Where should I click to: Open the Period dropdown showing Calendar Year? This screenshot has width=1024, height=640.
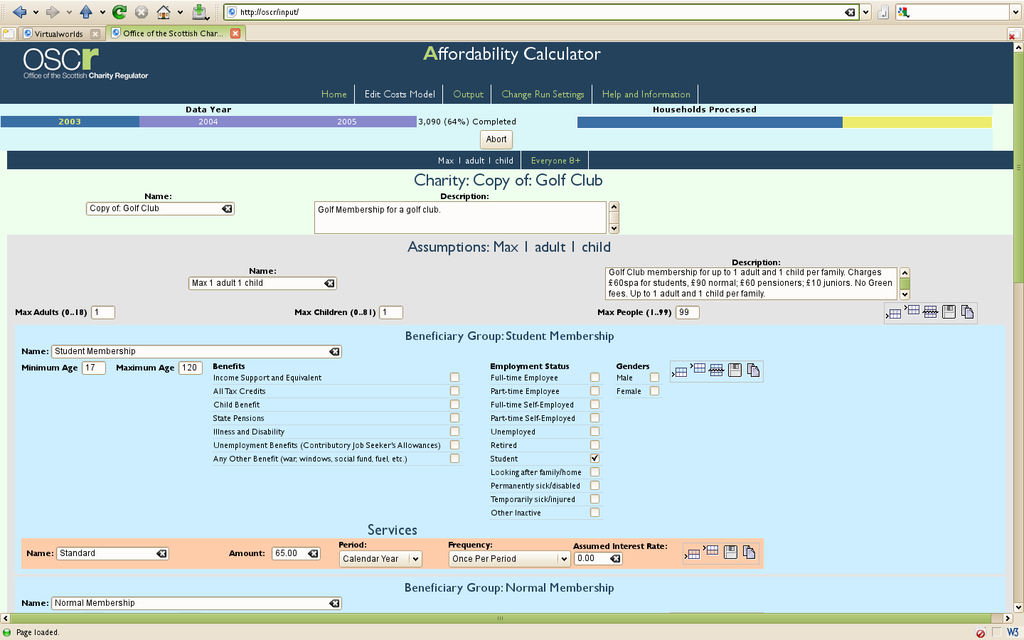coord(381,559)
